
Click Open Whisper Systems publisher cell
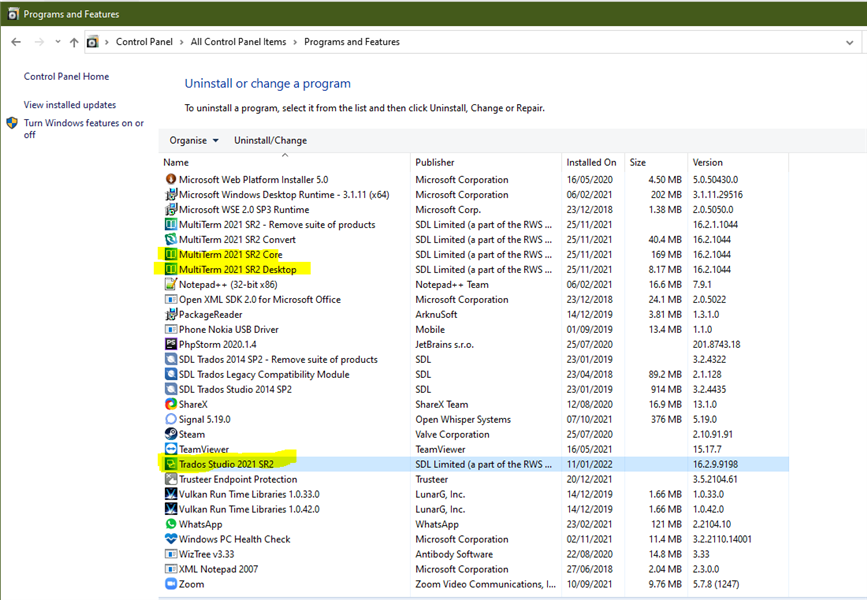(463, 419)
